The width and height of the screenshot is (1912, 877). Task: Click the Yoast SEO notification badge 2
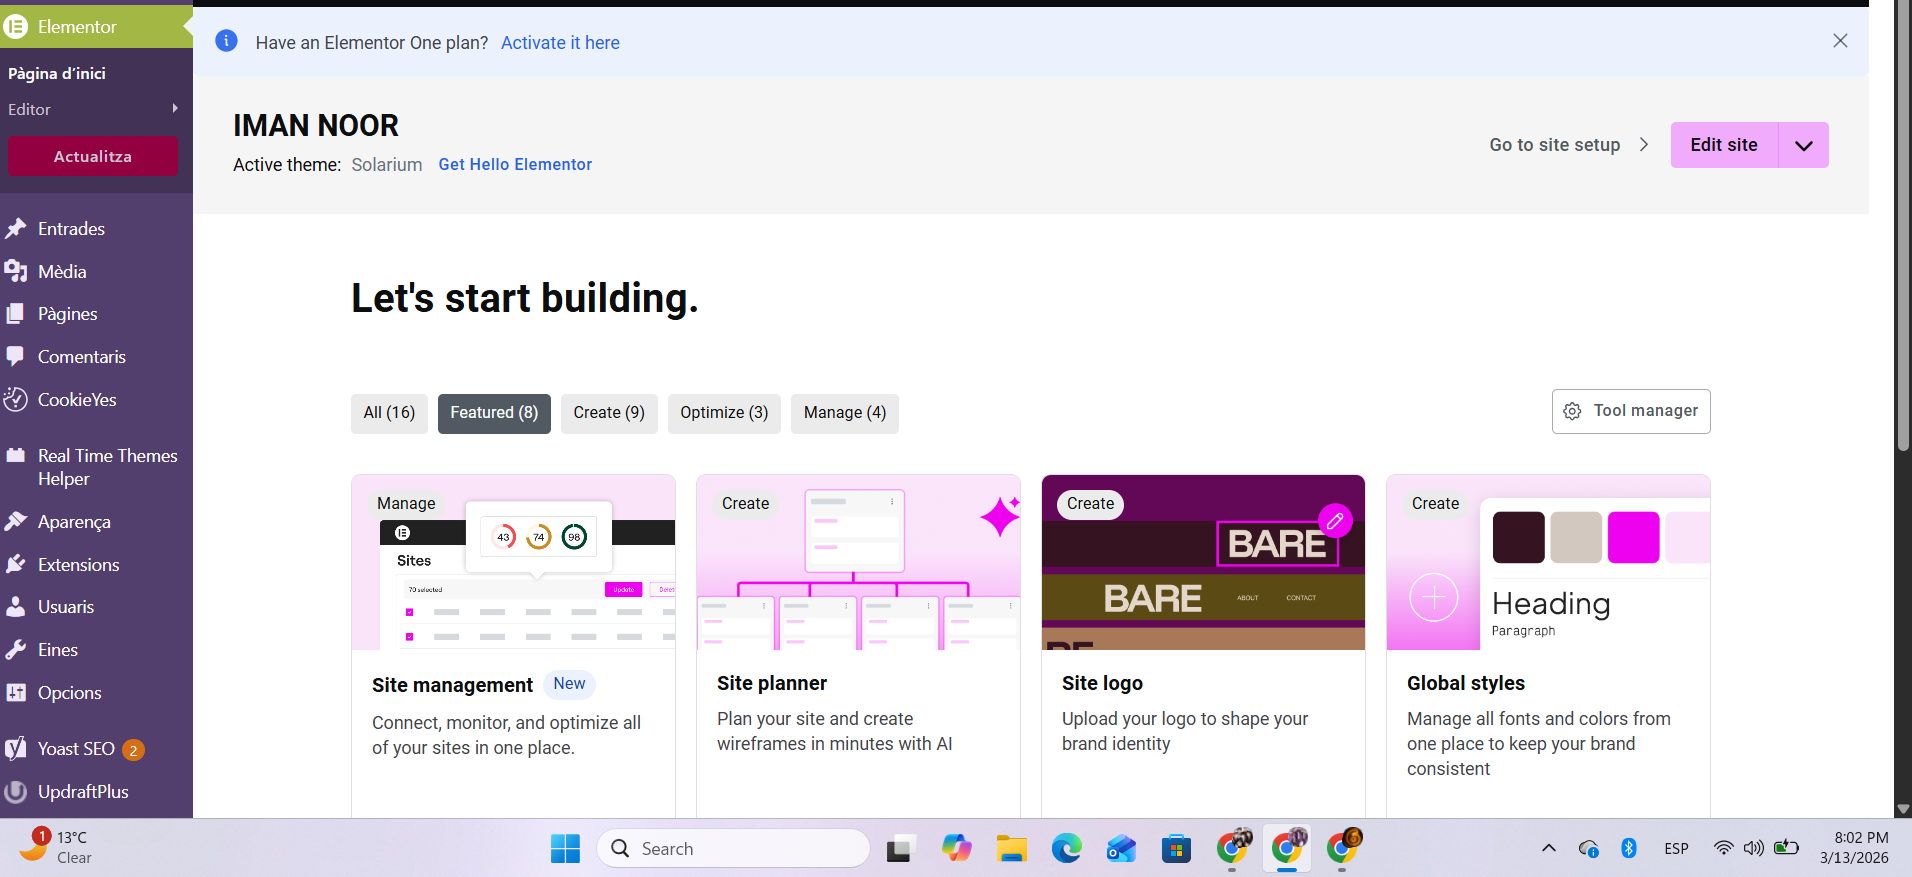133,750
